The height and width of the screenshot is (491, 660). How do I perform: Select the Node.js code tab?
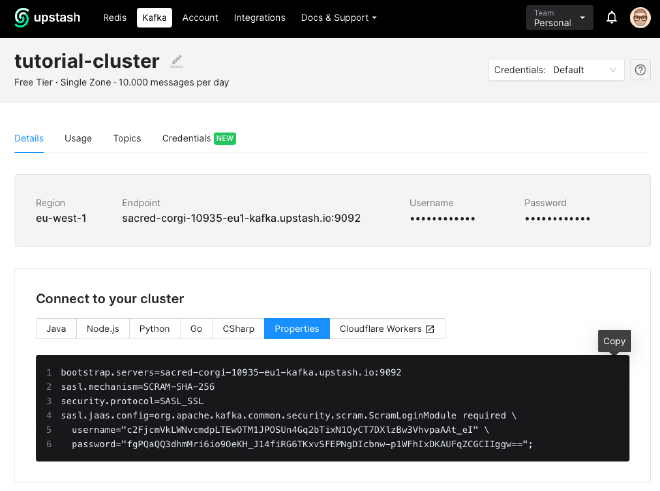coord(103,328)
